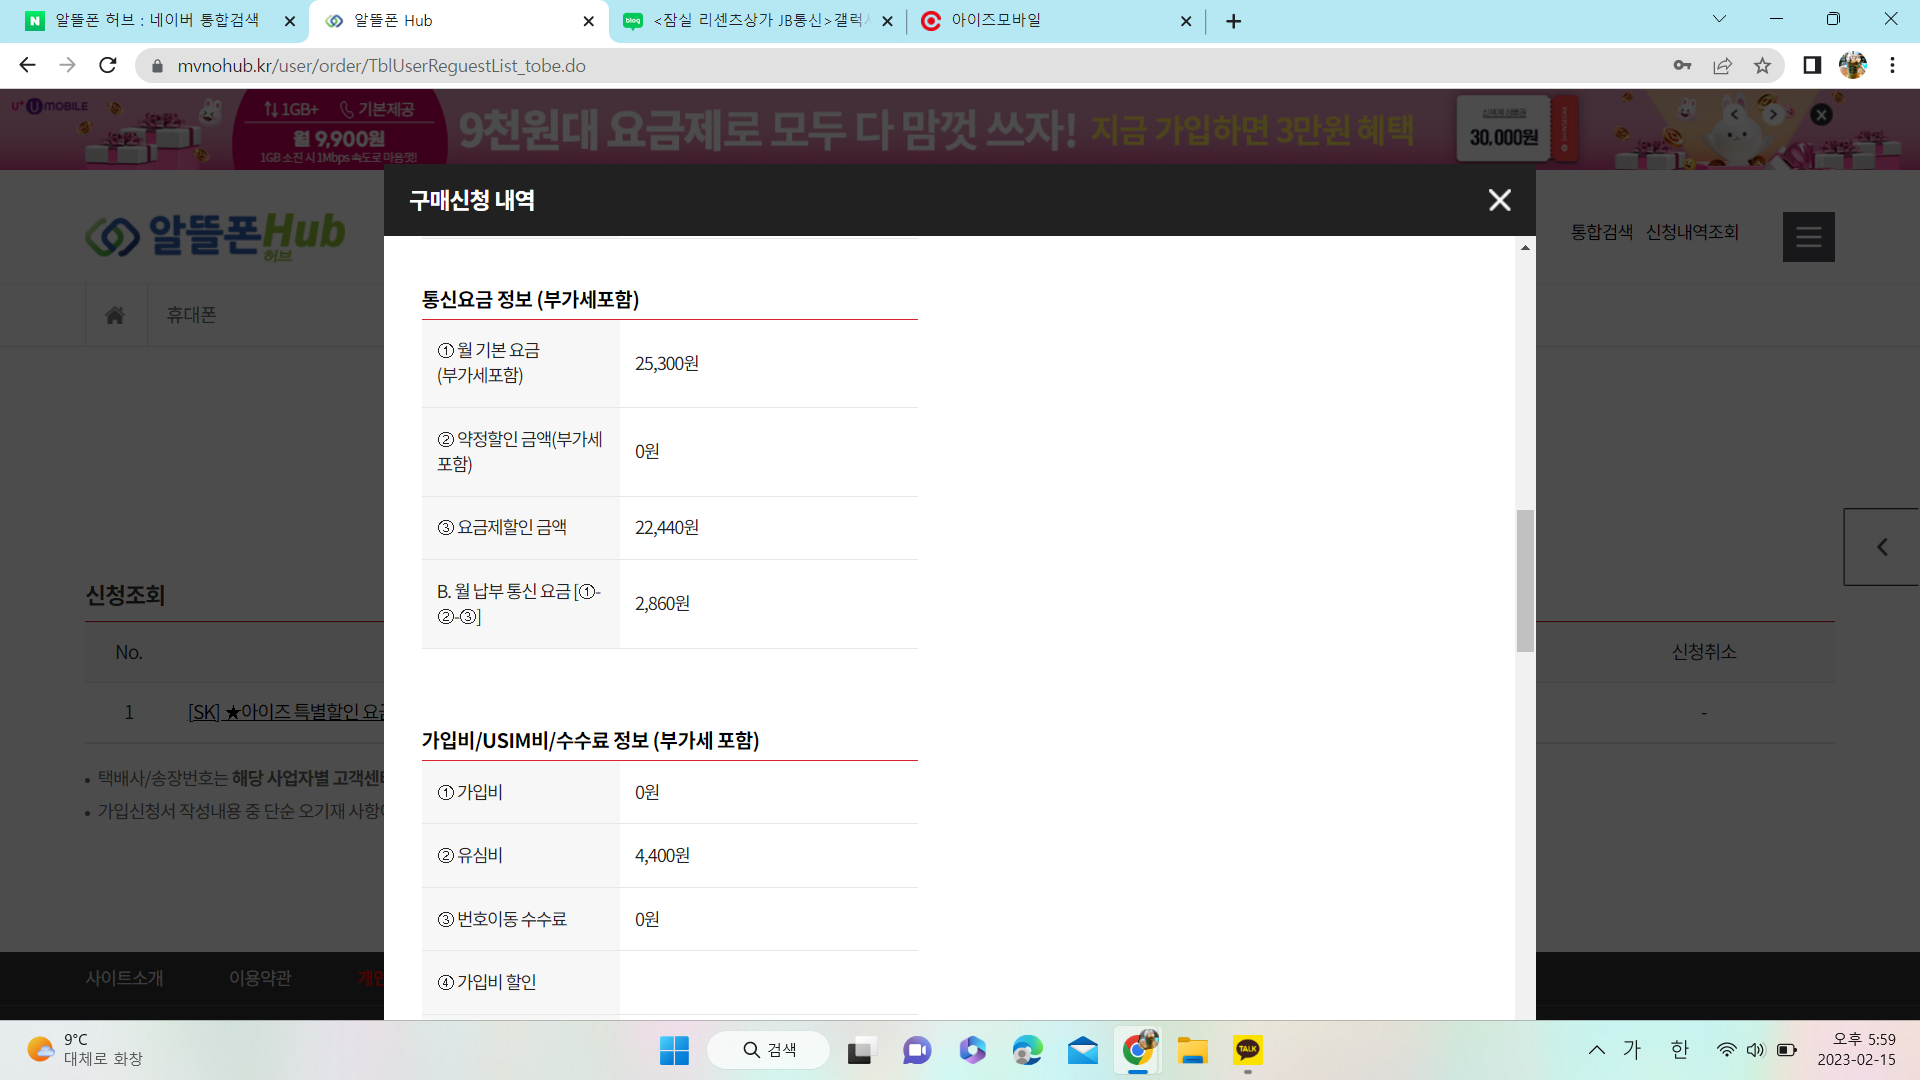Image resolution: width=1920 pixels, height=1080 pixels.
Task: Click the taskbar 검색 search box
Action: (768, 1050)
